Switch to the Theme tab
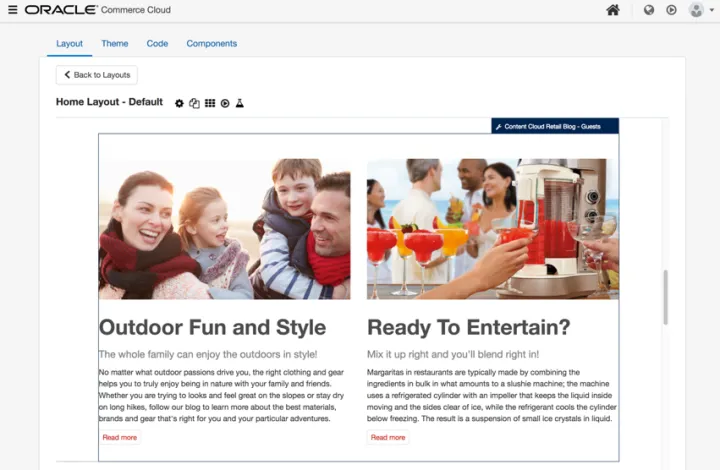The image size is (720, 470). pyautogui.click(x=114, y=44)
